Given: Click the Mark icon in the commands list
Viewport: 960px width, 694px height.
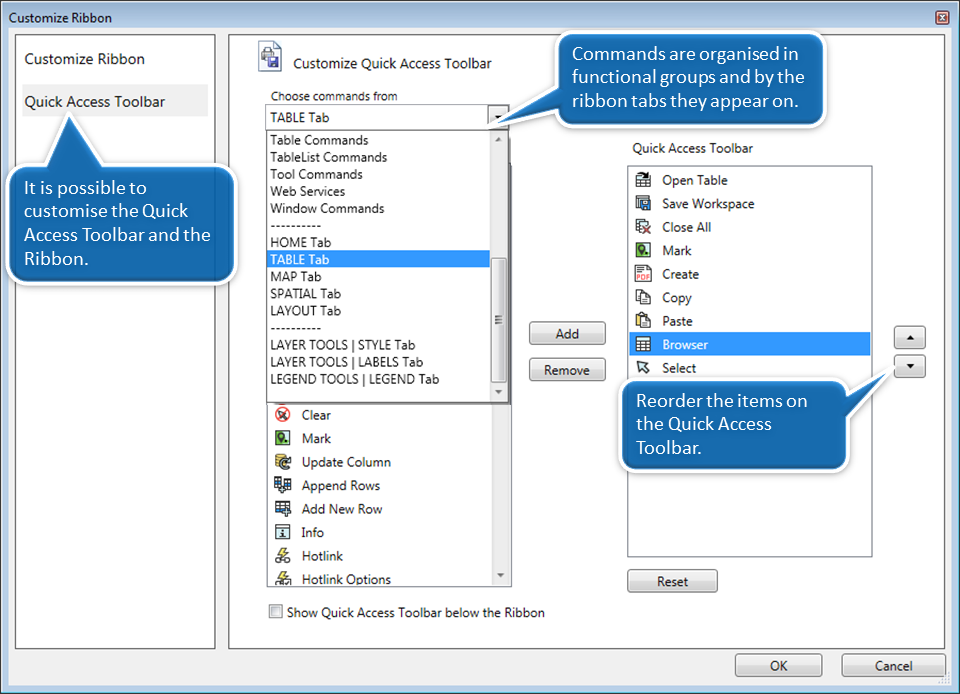Looking at the screenshot, I should point(282,438).
